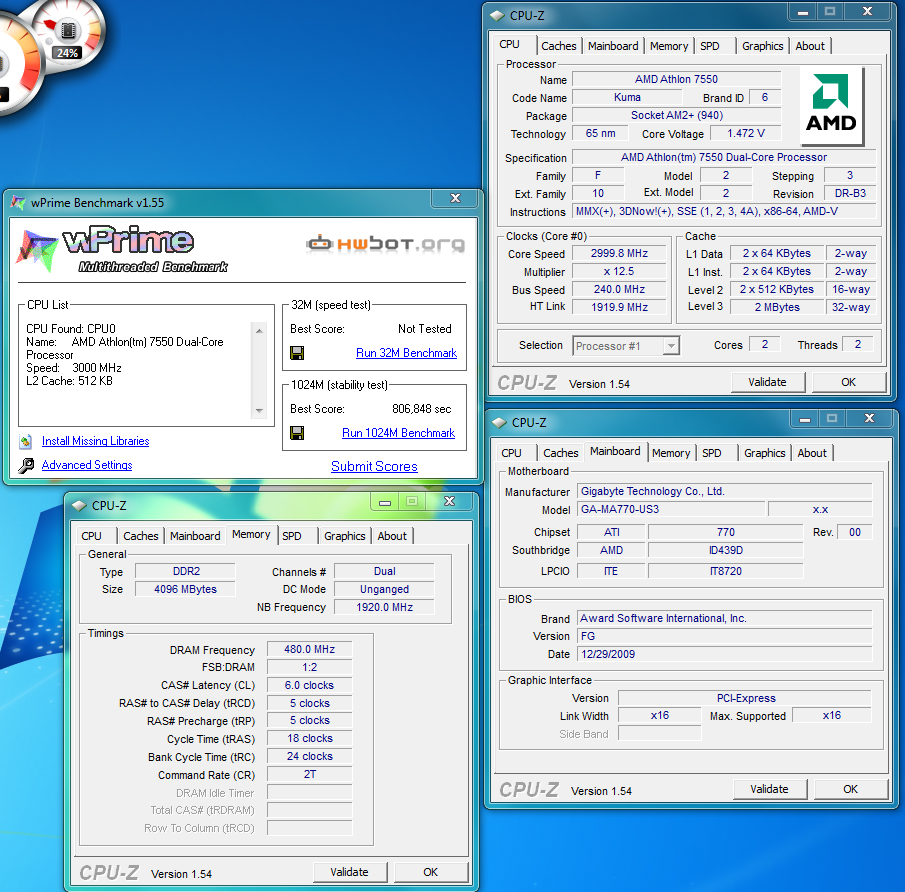905x892 pixels.
Task: Click the wPrime logo graphic
Action: pos(122,250)
